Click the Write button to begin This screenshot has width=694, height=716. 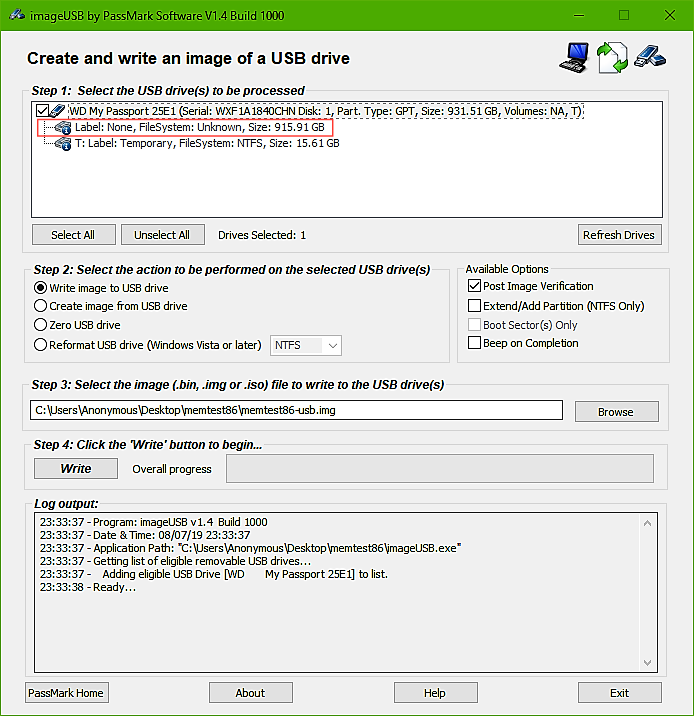coord(76,469)
